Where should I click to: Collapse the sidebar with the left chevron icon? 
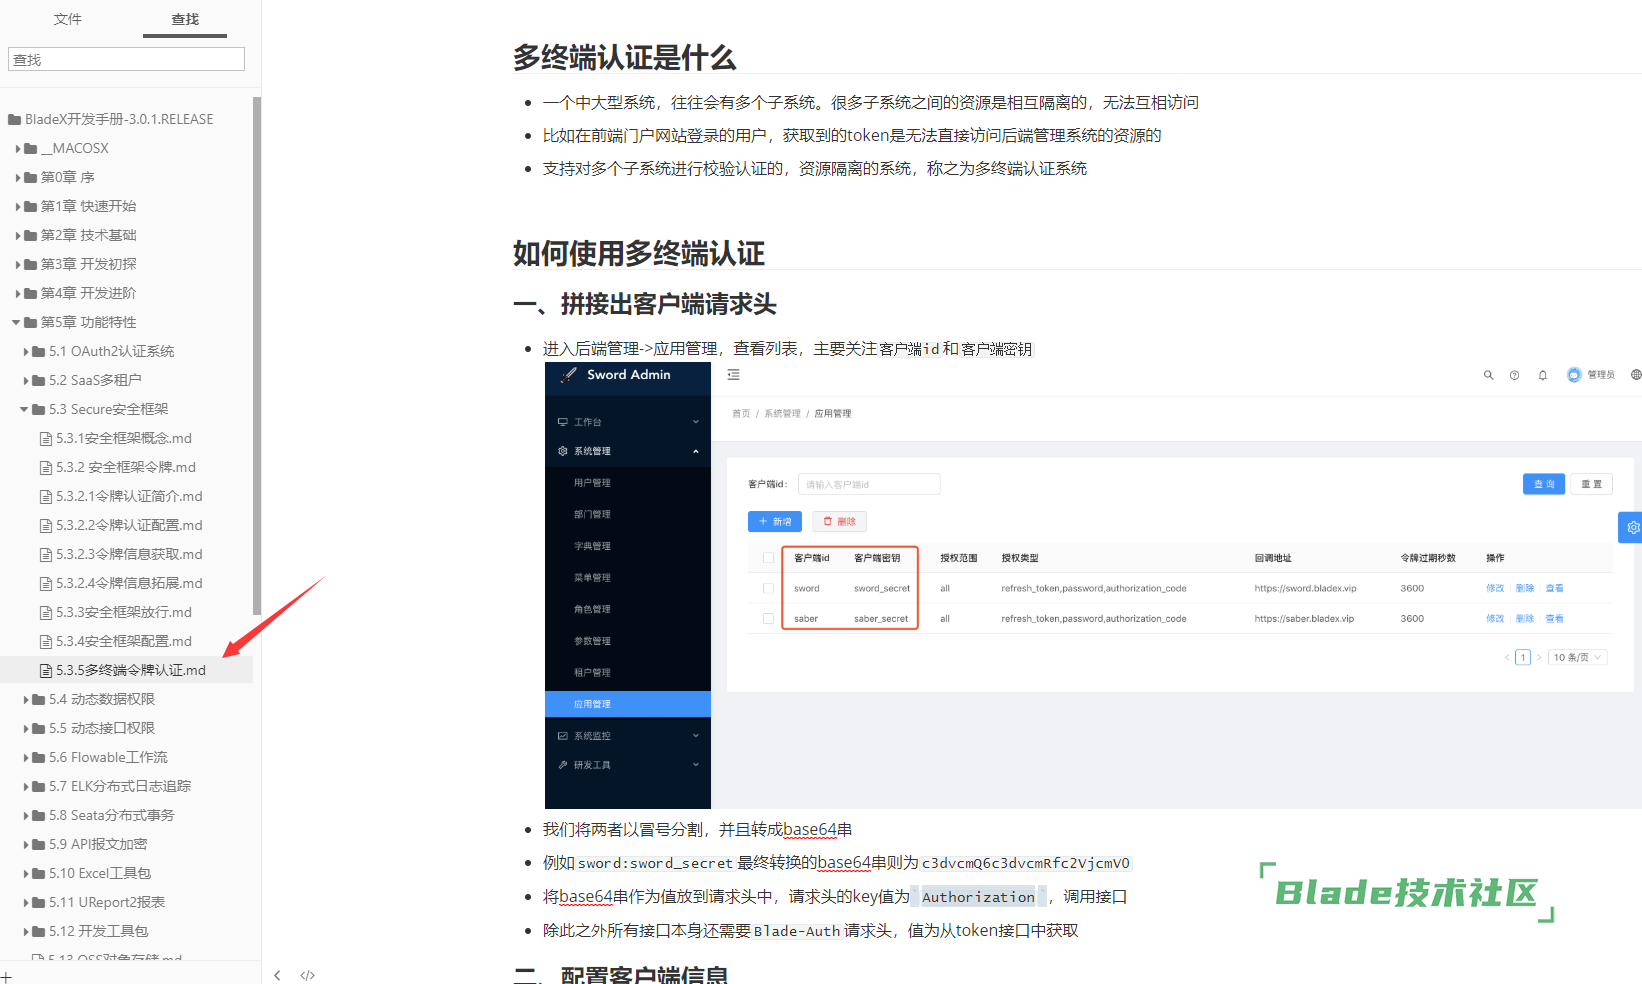click(x=277, y=975)
